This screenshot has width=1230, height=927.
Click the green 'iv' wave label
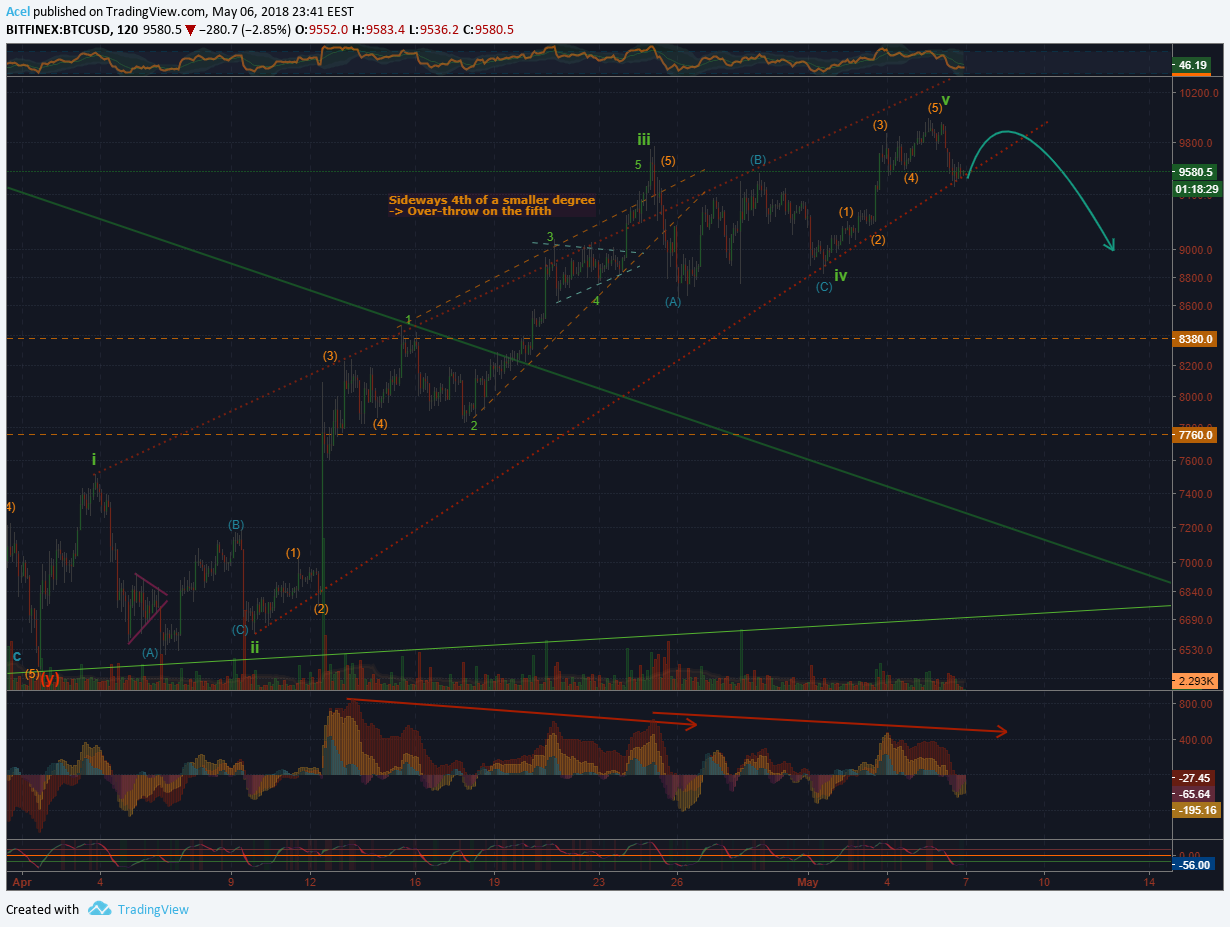tap(841, 275)
